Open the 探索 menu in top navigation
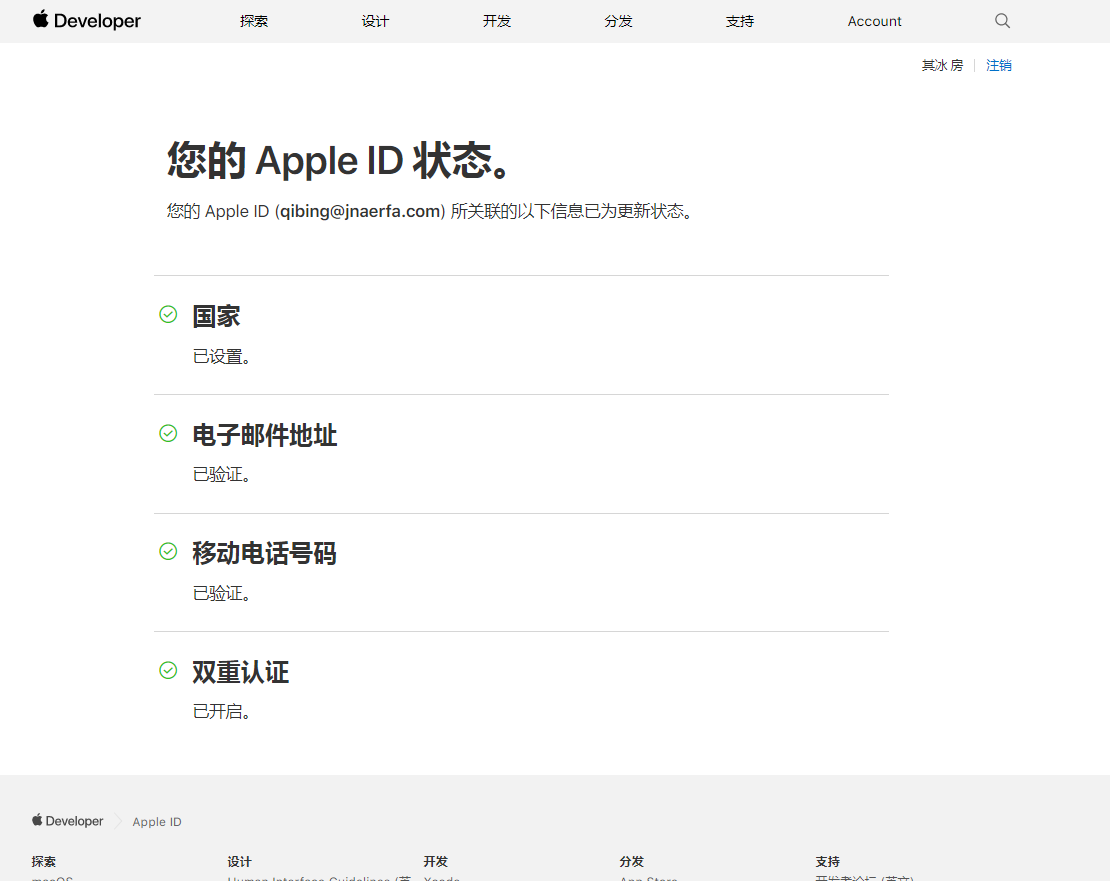 click(x=254, y=21)
